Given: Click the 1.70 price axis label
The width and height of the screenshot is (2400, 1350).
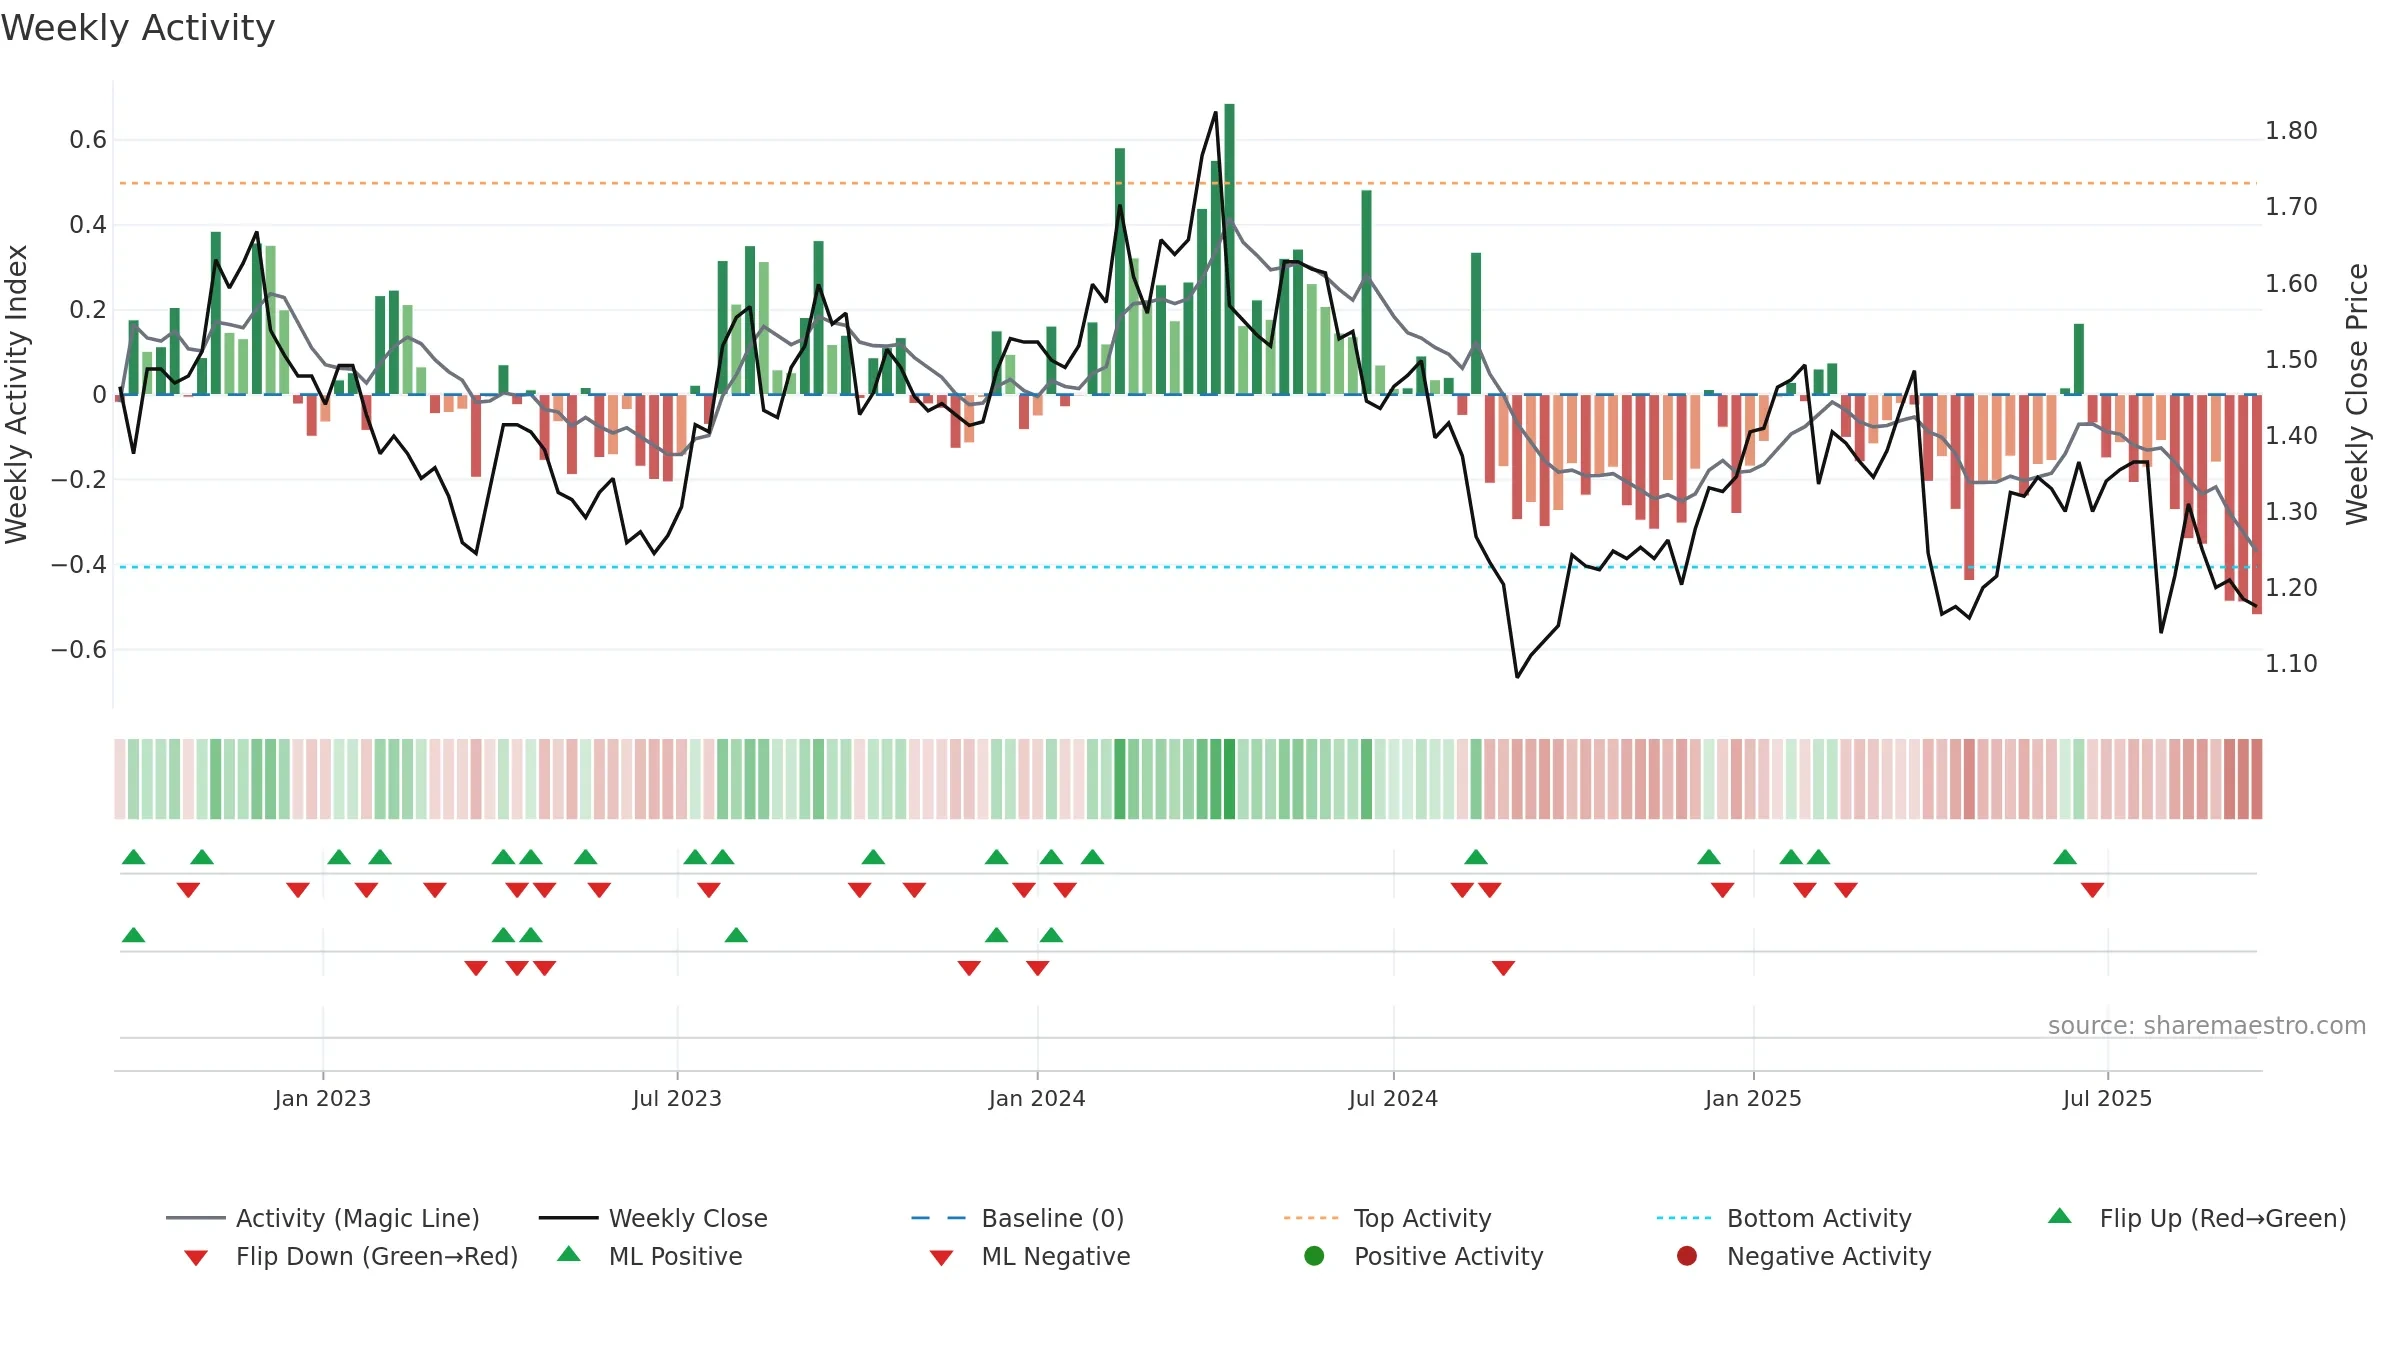Looking at the screenshot, I should click(2291, 207).
